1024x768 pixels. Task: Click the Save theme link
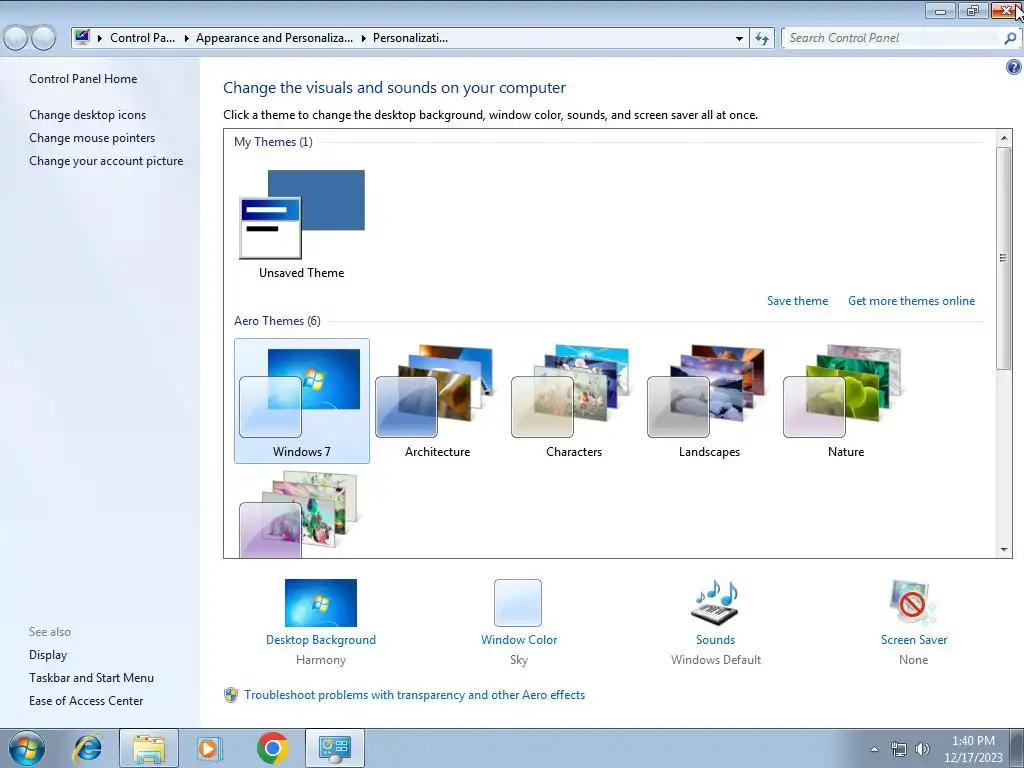(797, 301)
